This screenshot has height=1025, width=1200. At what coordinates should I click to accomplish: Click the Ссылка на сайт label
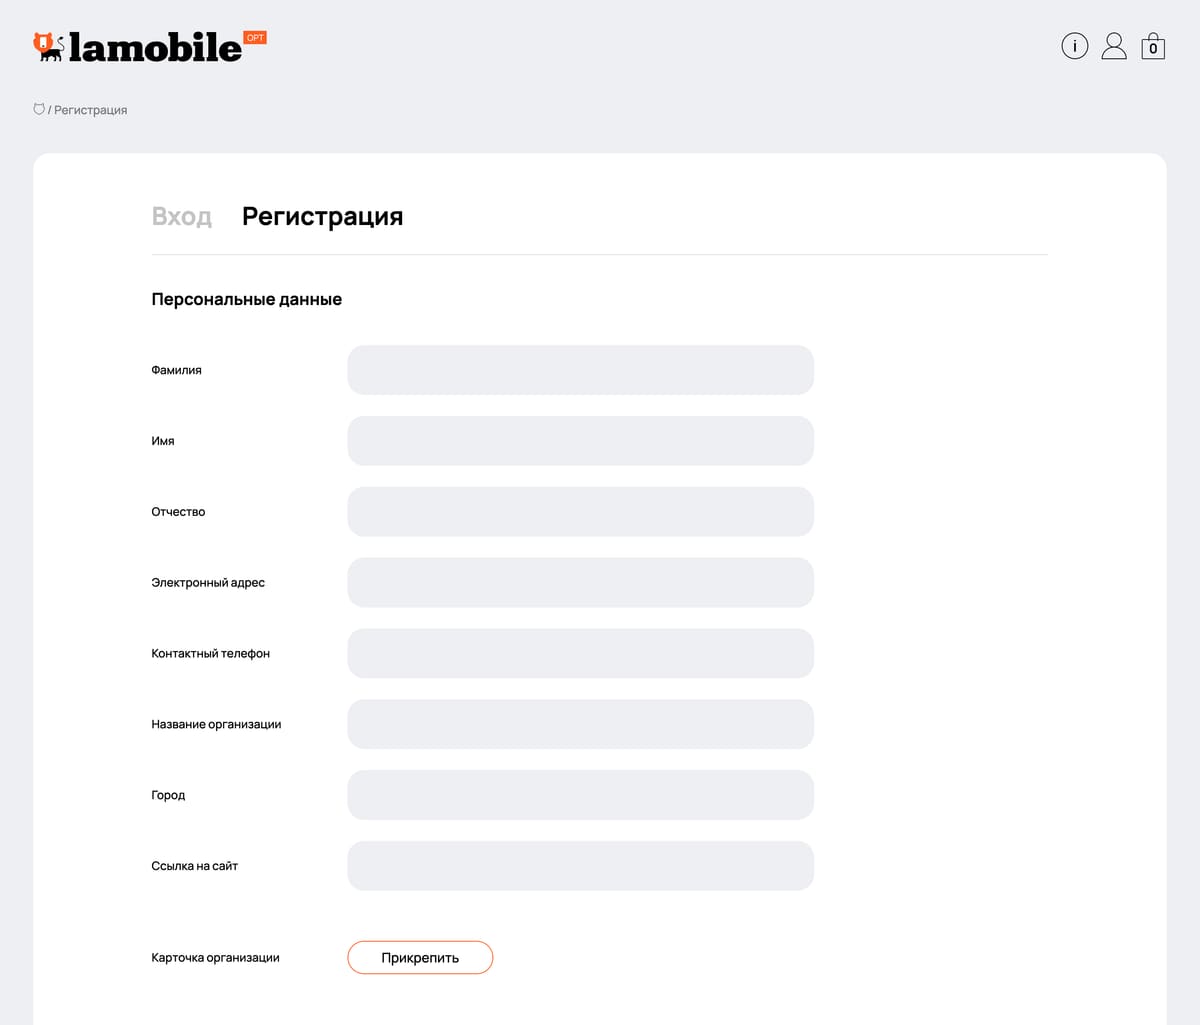(195, 866)
